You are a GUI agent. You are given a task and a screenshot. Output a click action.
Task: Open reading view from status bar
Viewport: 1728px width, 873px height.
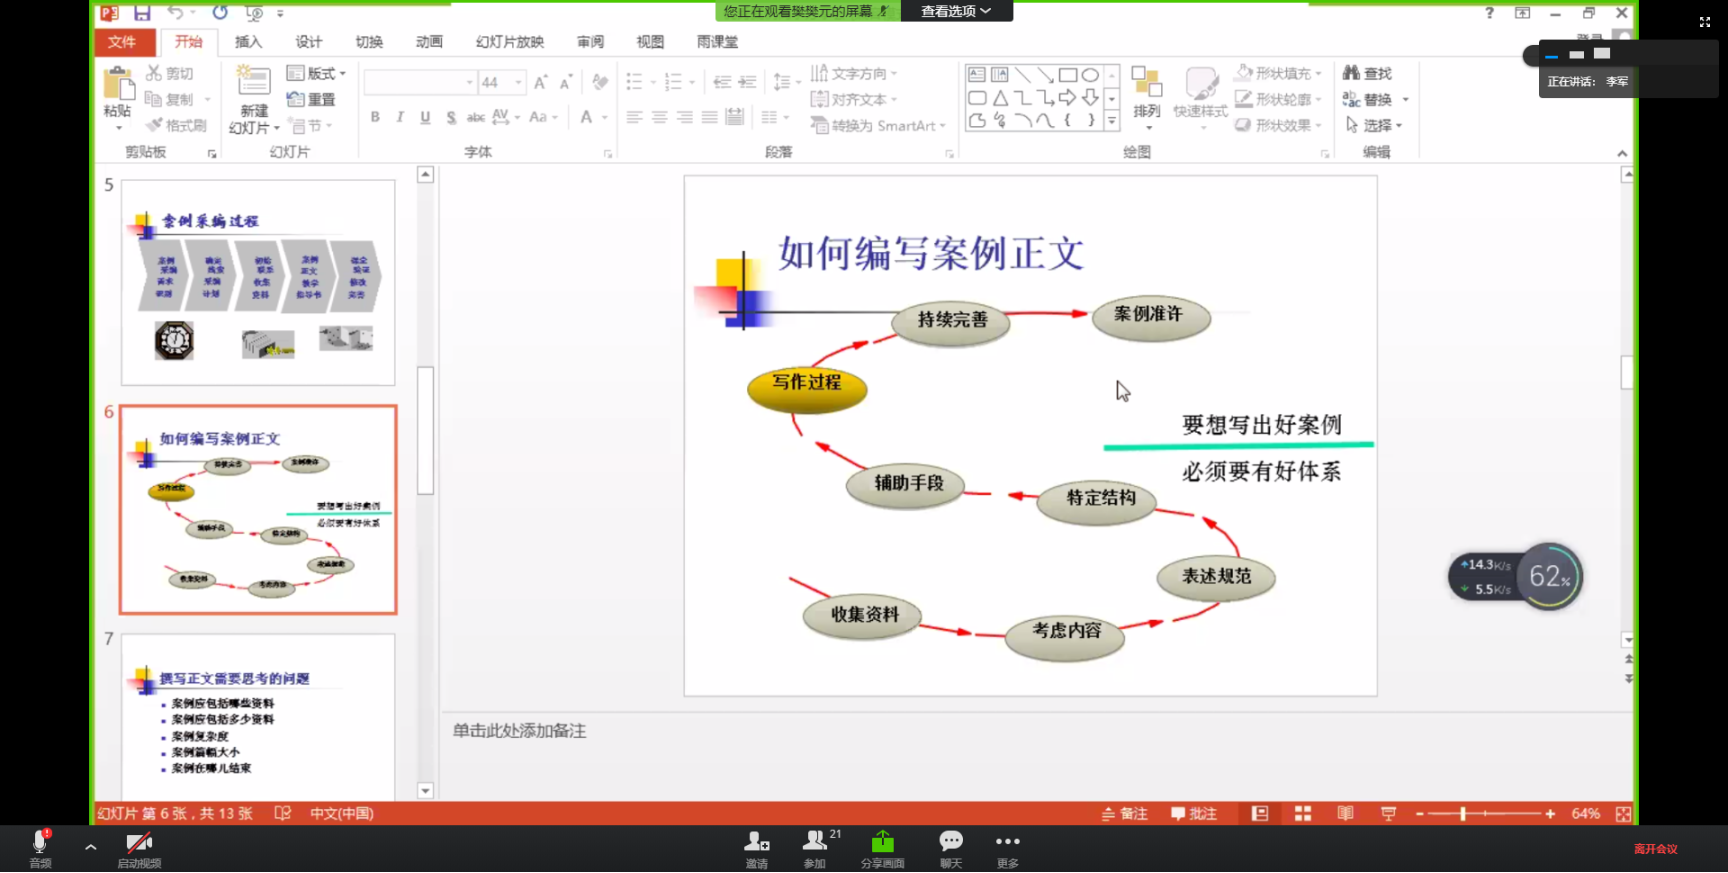click(x=1345, y=814)
